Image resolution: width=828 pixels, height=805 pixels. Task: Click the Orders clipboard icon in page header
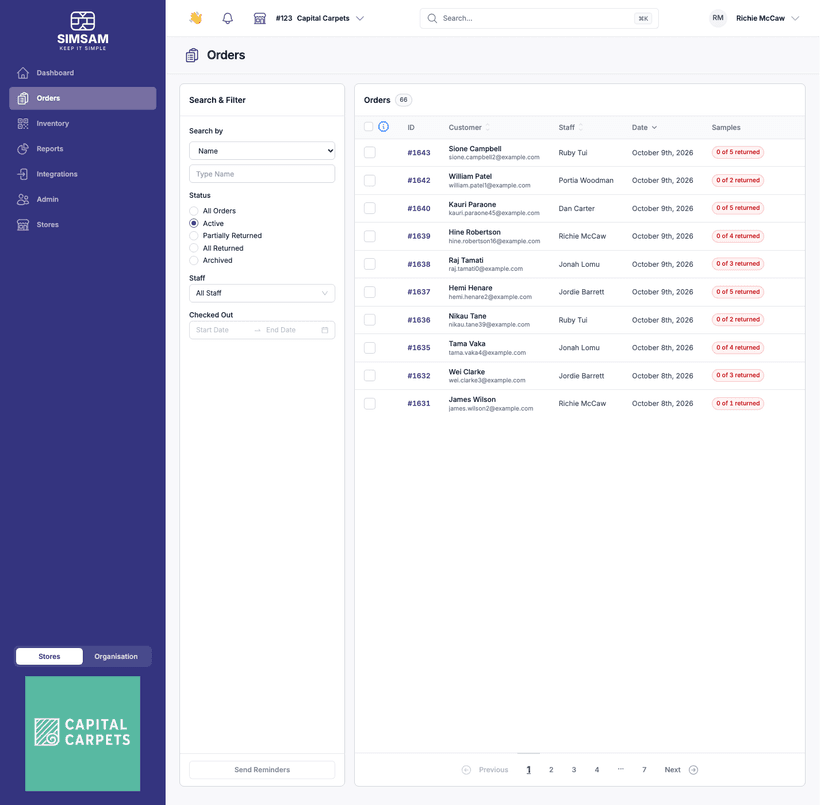[192, 55]
